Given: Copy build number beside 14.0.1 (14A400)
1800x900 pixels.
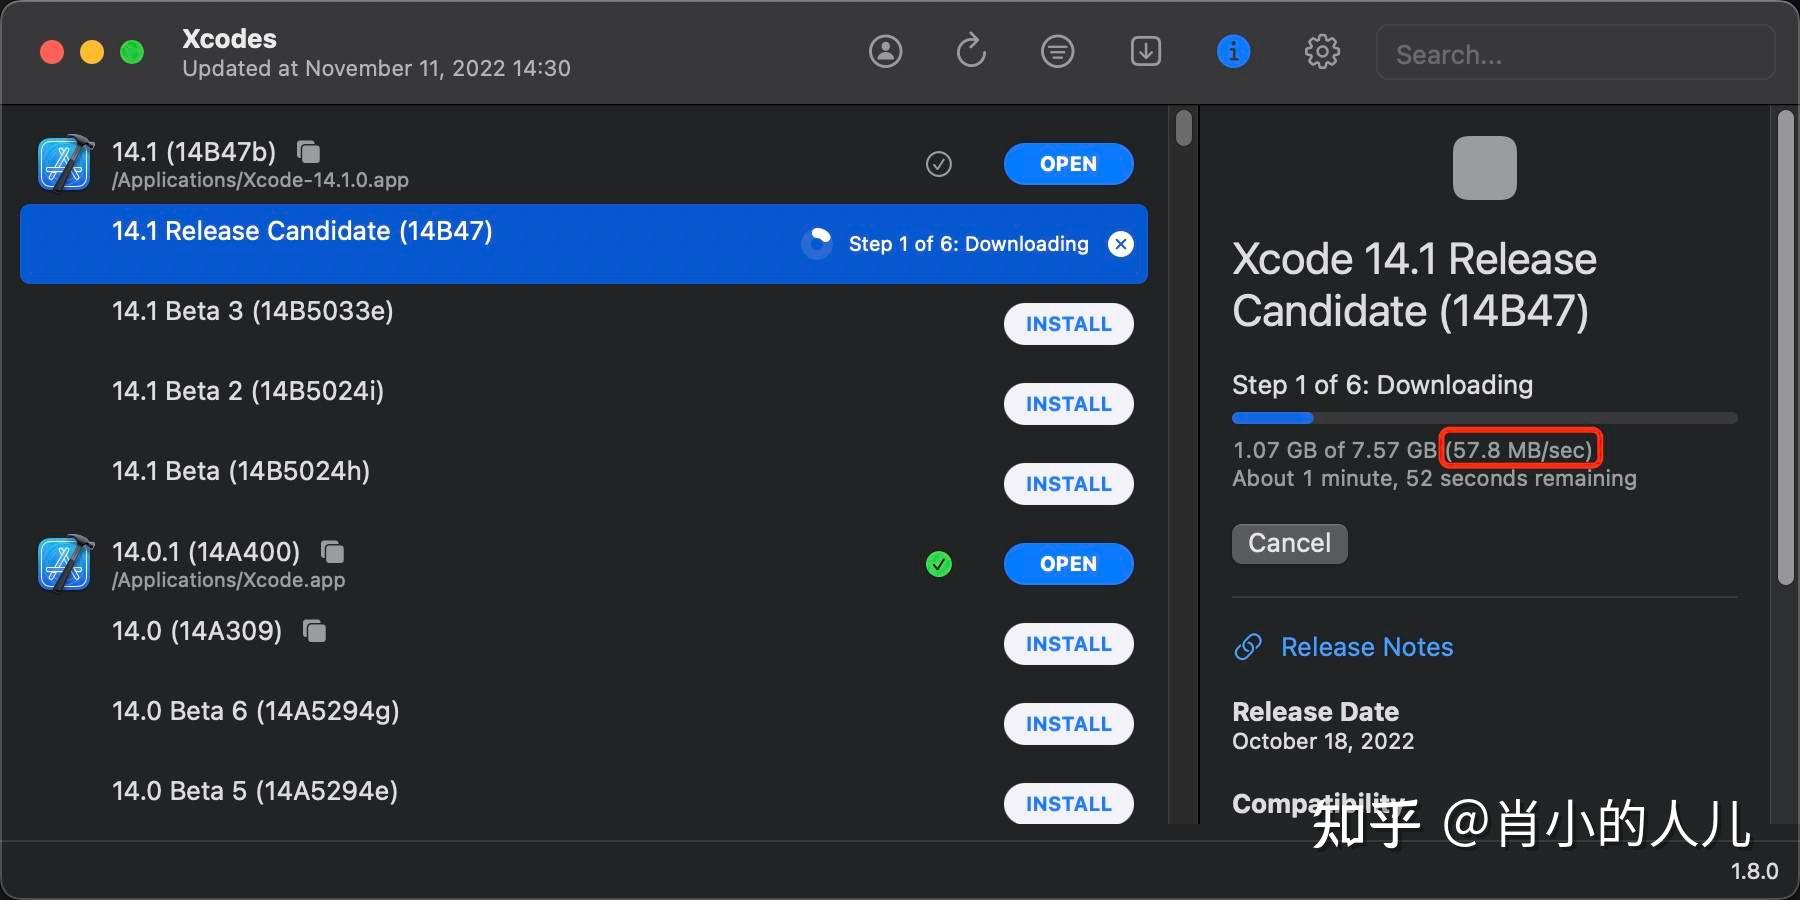Looking at the screenshot, I should pyautogui.click(x=331, y=551).
